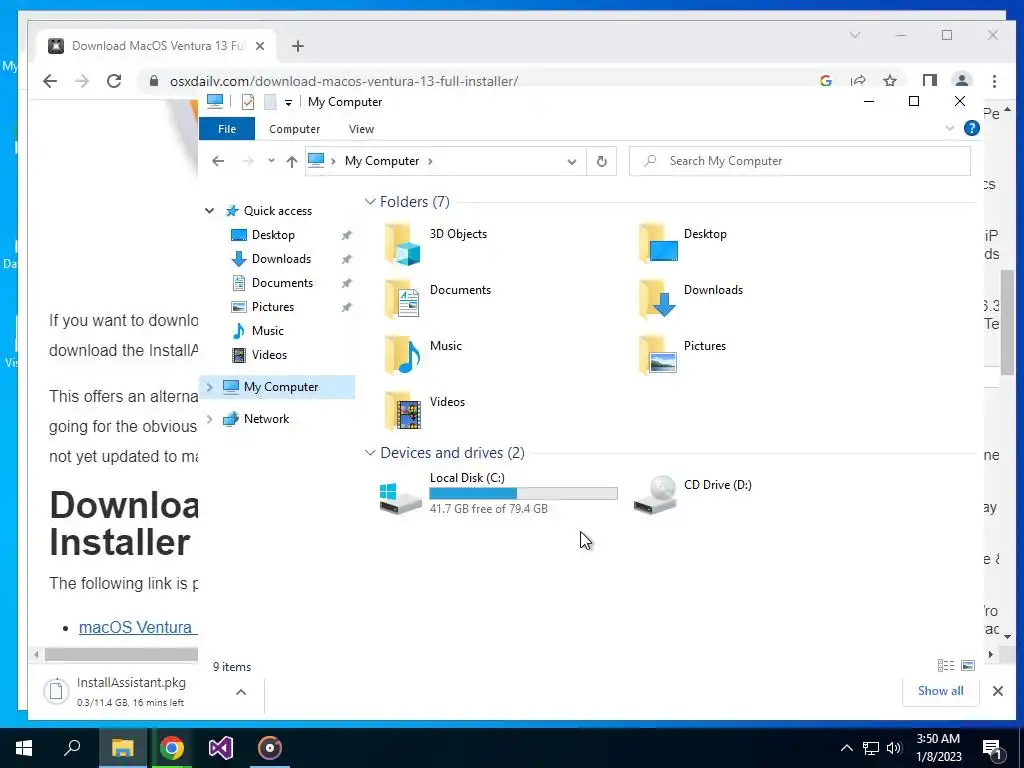
Task: Select the Local Disk (C:) drive
Action: pos(498,494)
